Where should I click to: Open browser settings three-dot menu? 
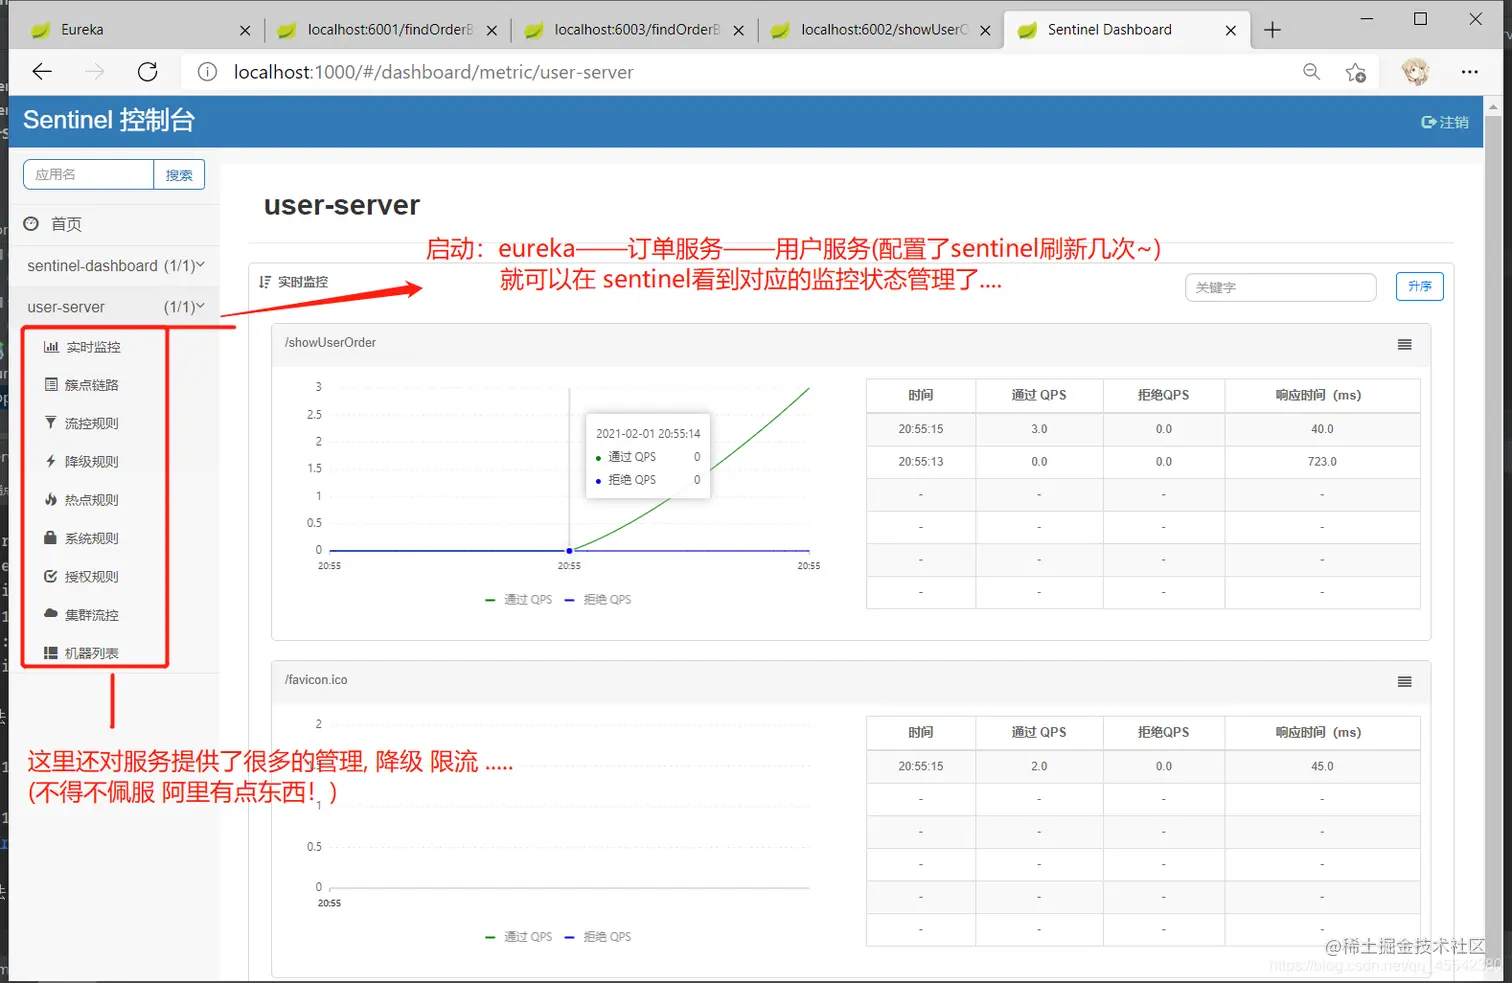(x=1469, y=72)
